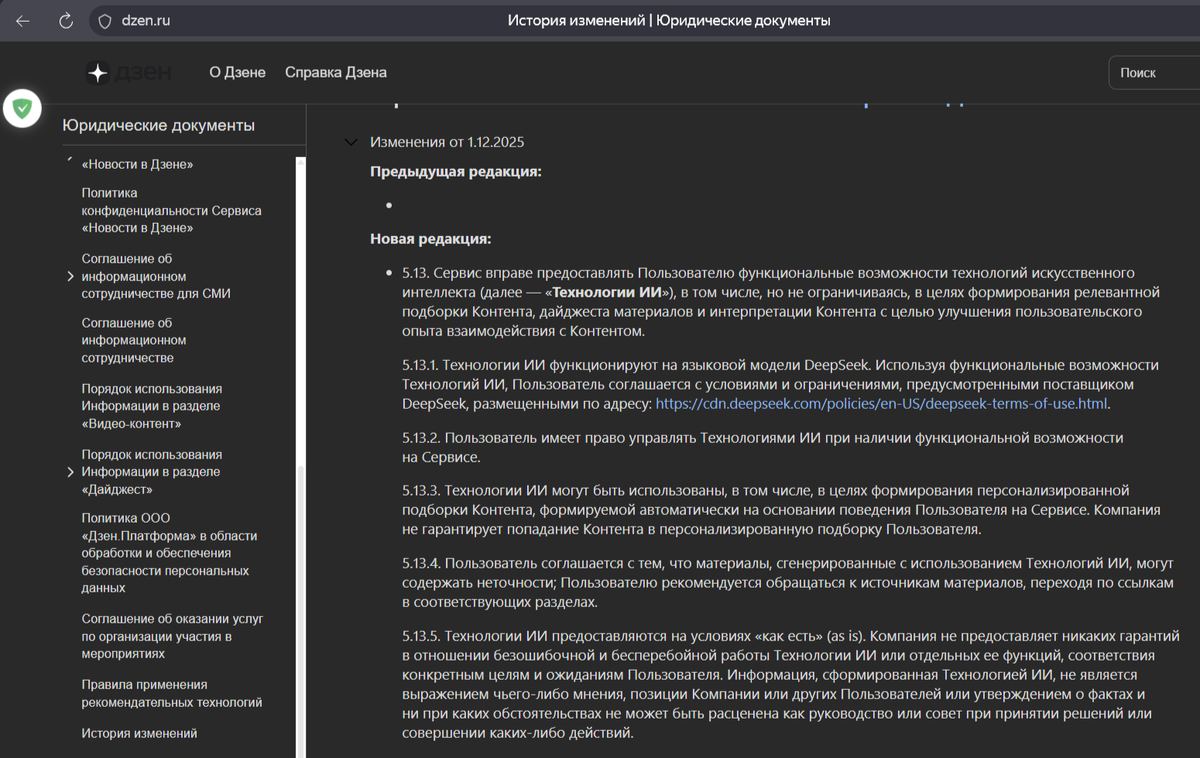Select История изменений in the sidebar
Screen dimensions: 1200x758
click(x=139, y=733)
